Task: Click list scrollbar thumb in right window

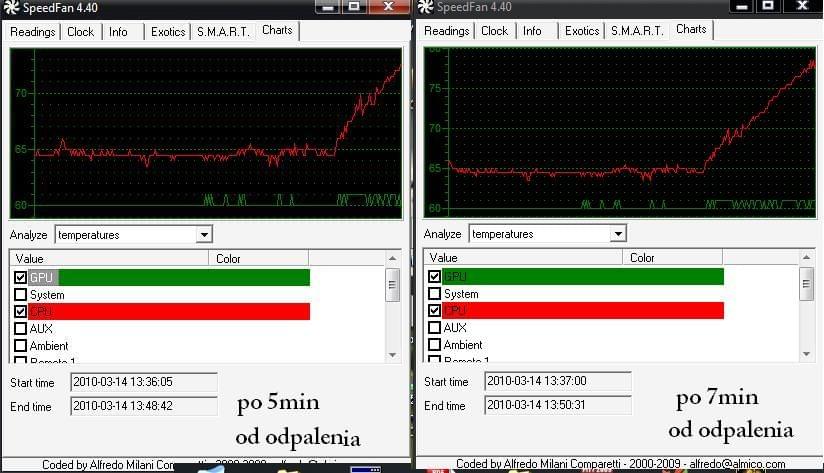Action: coord(807,284)
